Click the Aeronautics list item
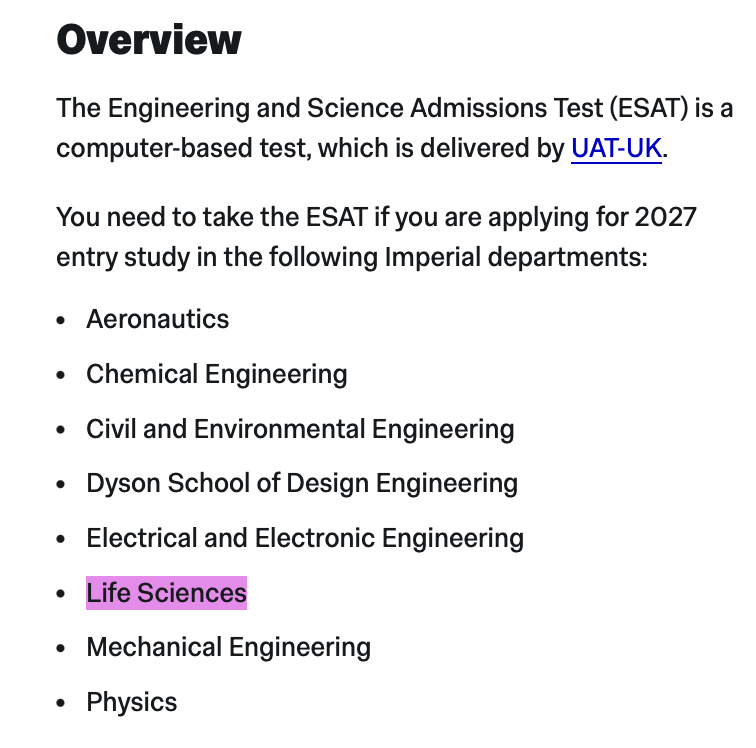Image resolution: width=756 pixels, height=748 pixels. (158, 319)
